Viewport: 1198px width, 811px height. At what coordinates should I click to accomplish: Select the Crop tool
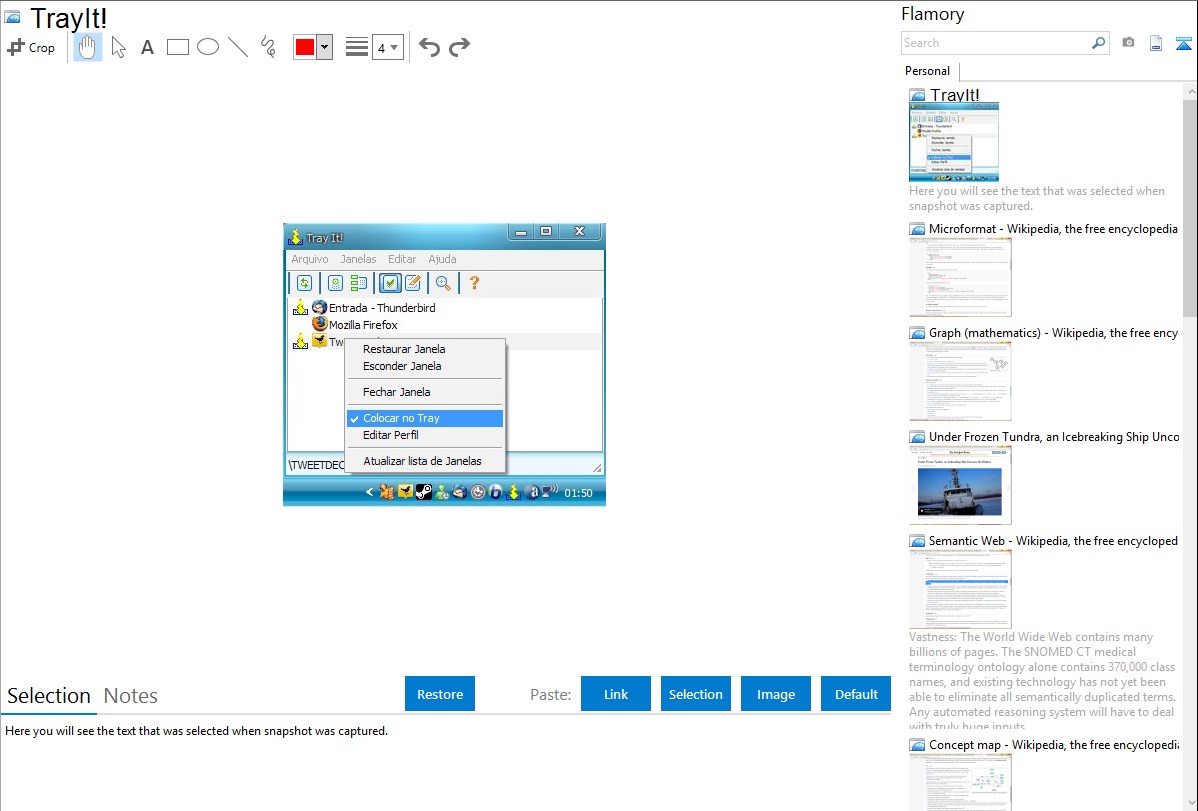point(31,47)
